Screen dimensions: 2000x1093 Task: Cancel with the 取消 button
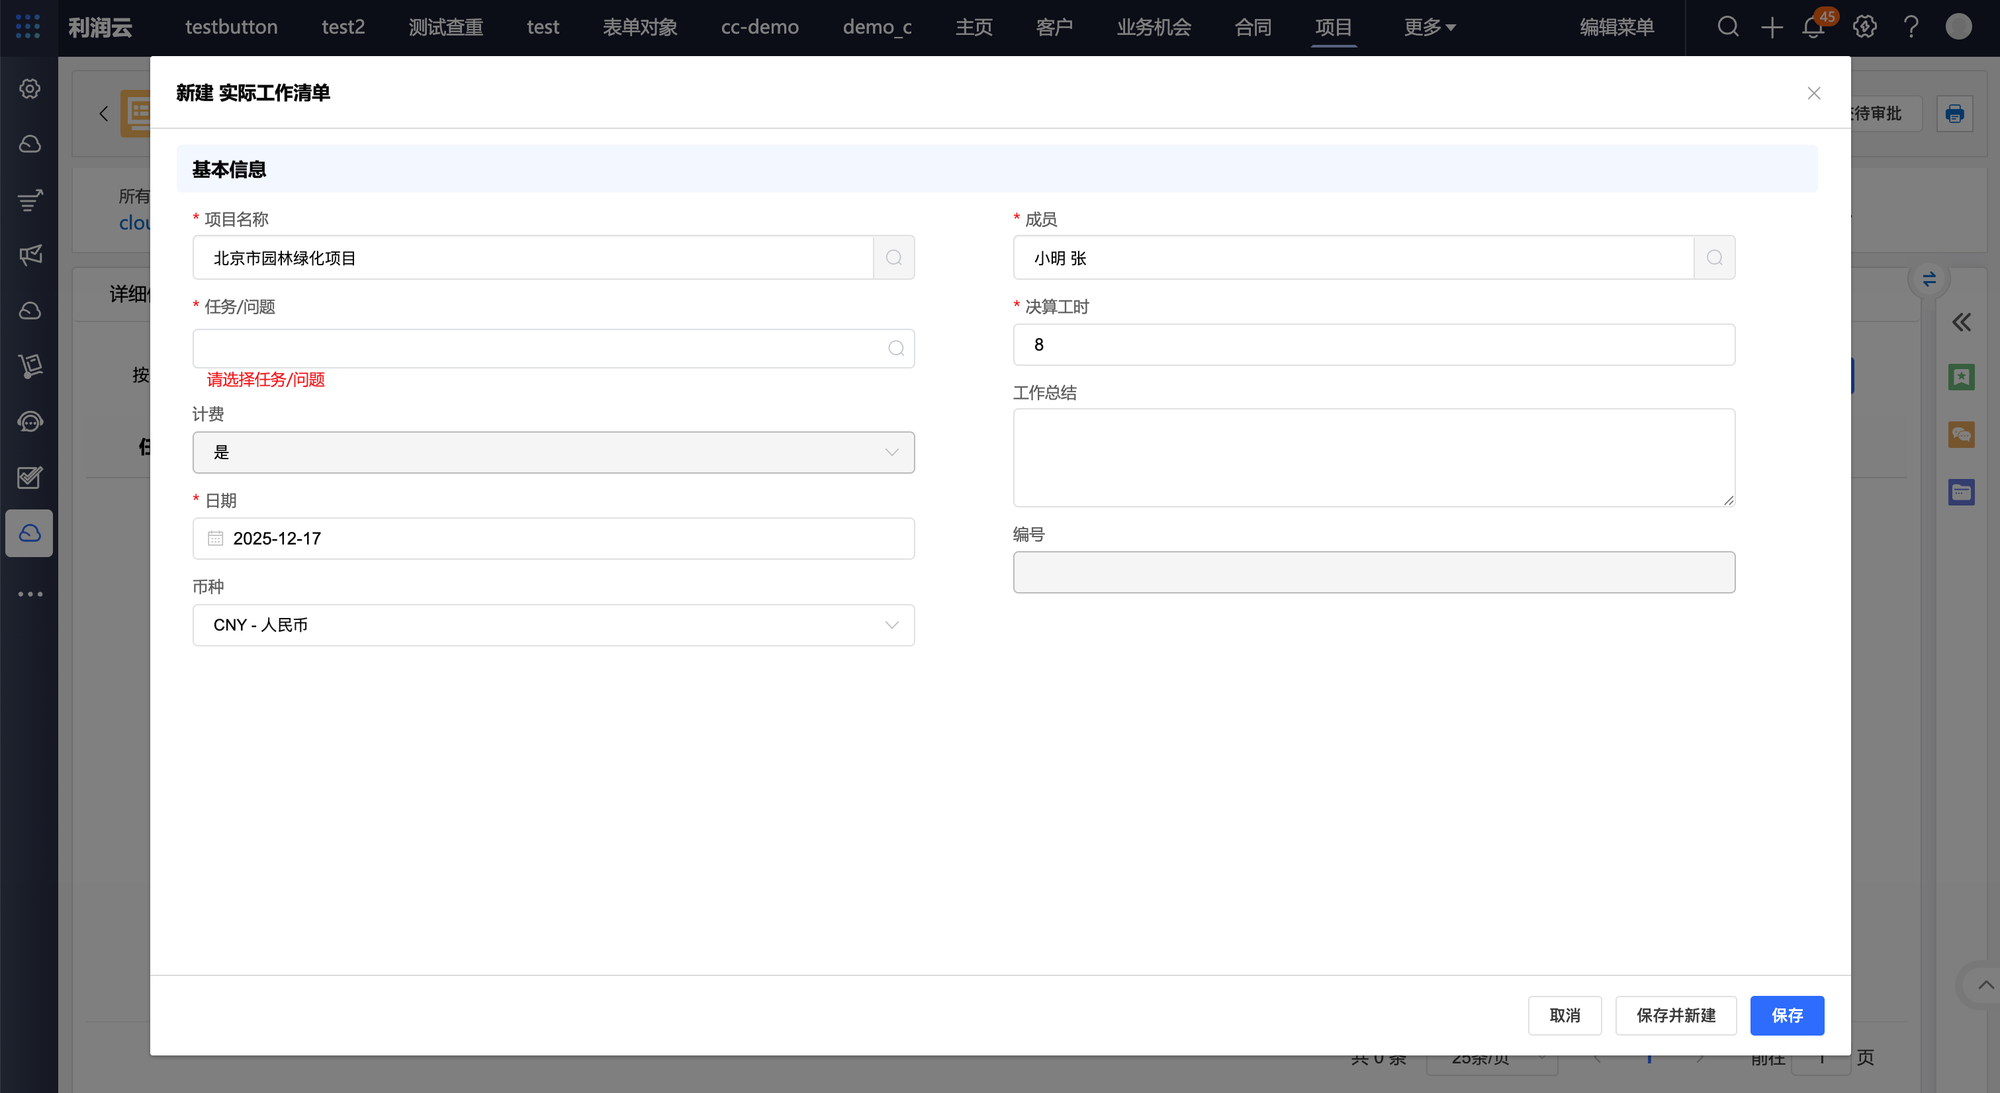[x=1564, y=1015]
